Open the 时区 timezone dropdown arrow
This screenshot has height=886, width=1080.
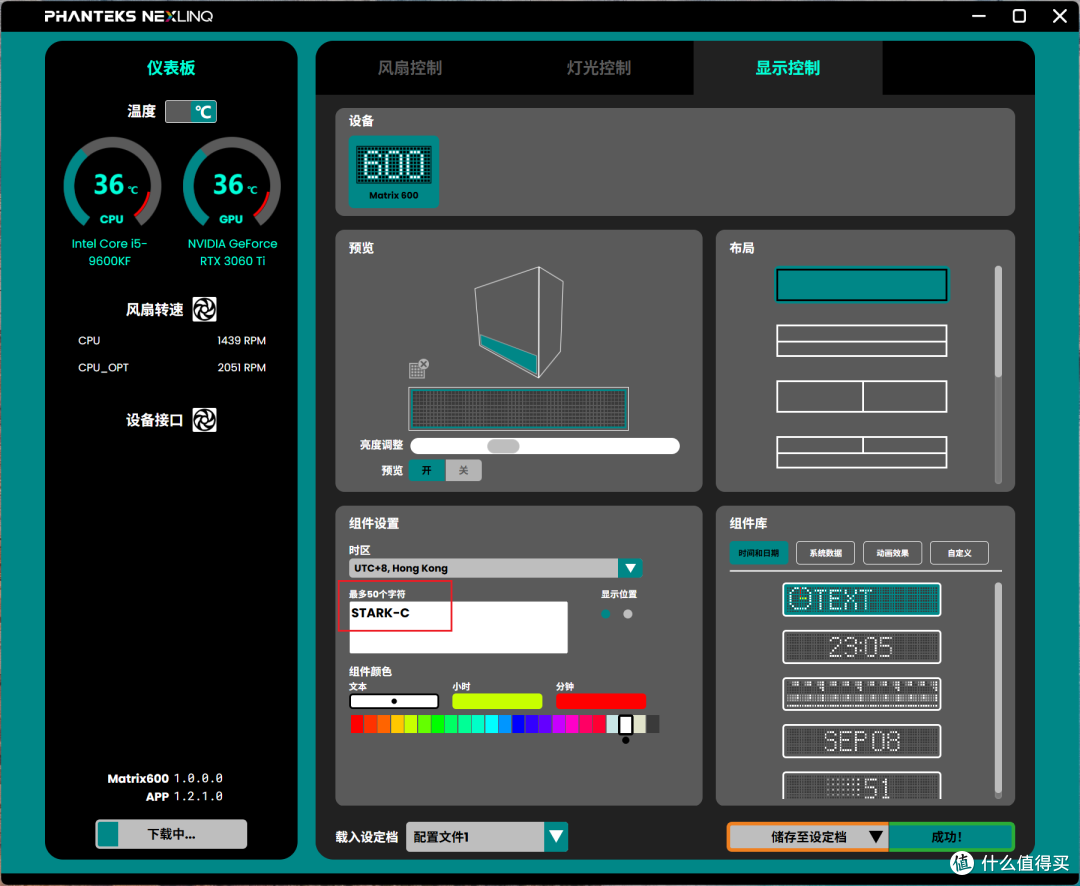[x=630, y=568]
